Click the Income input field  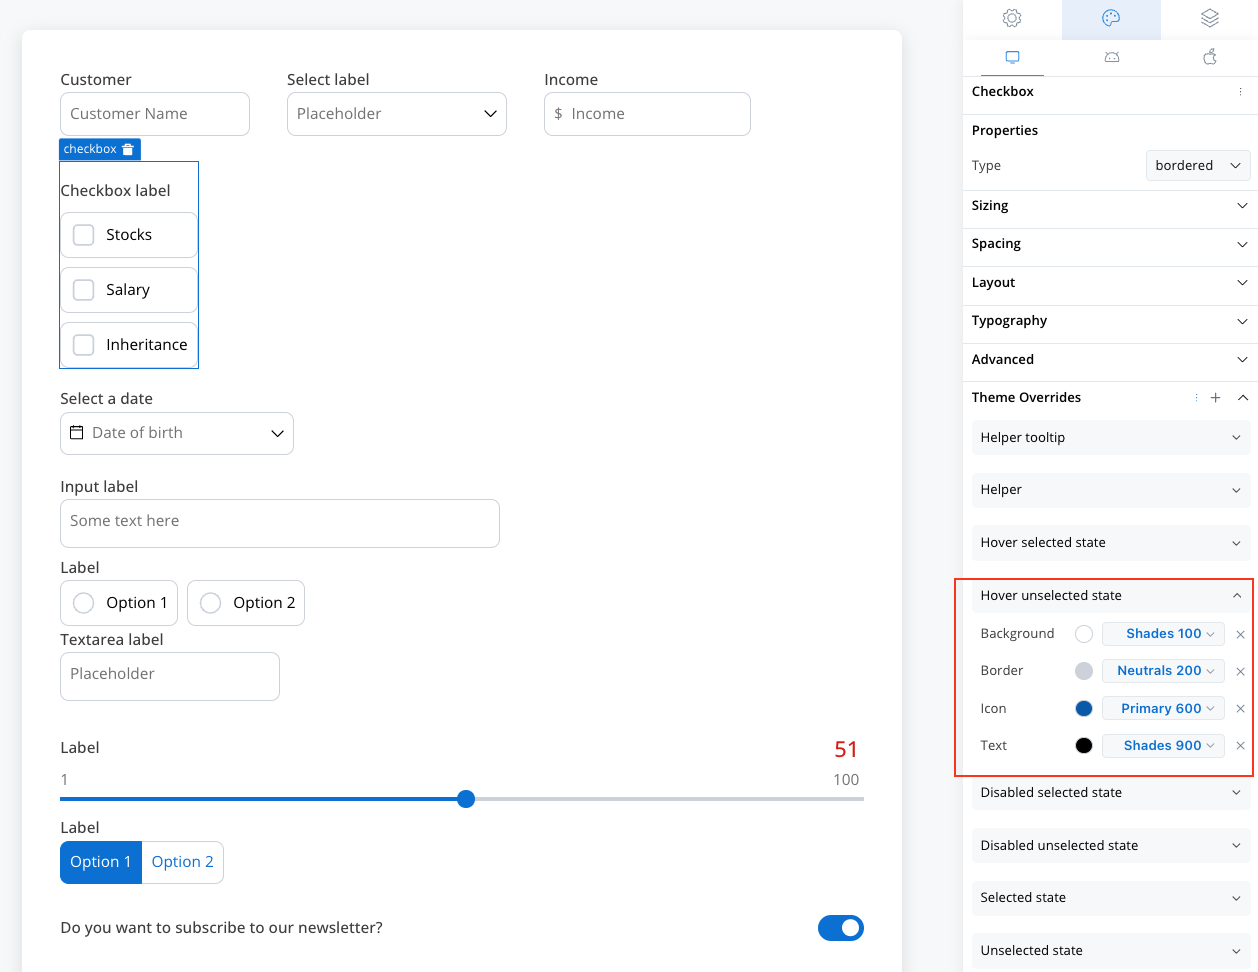pos(647,114)
